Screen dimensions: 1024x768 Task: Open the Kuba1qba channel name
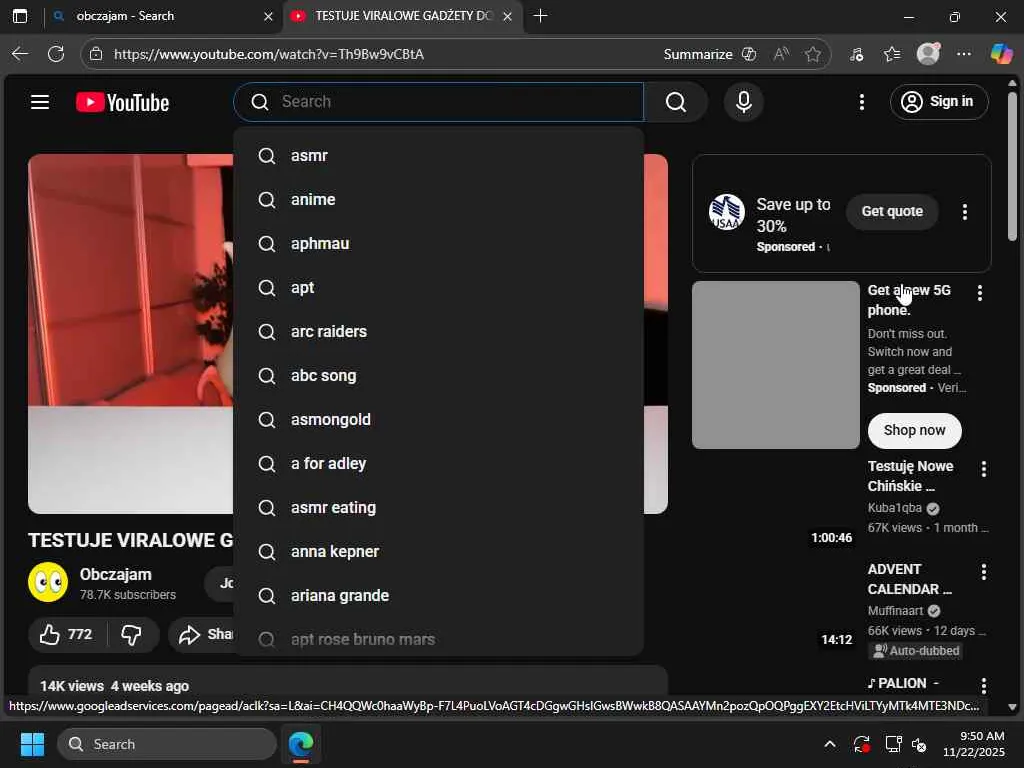(895, 508)
